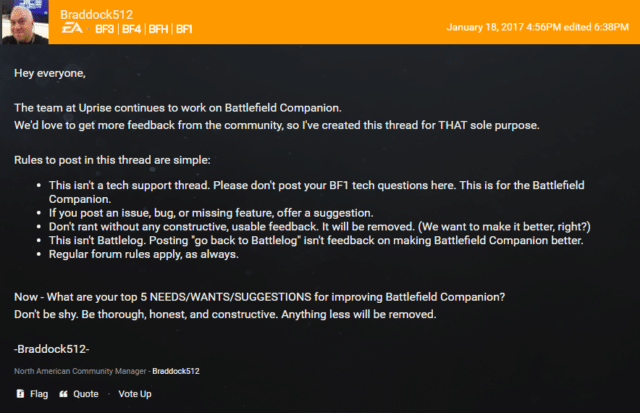Click the BF4 badge
Image resolution: width=640 pixels, height=413 pixels.
point(132,29)
